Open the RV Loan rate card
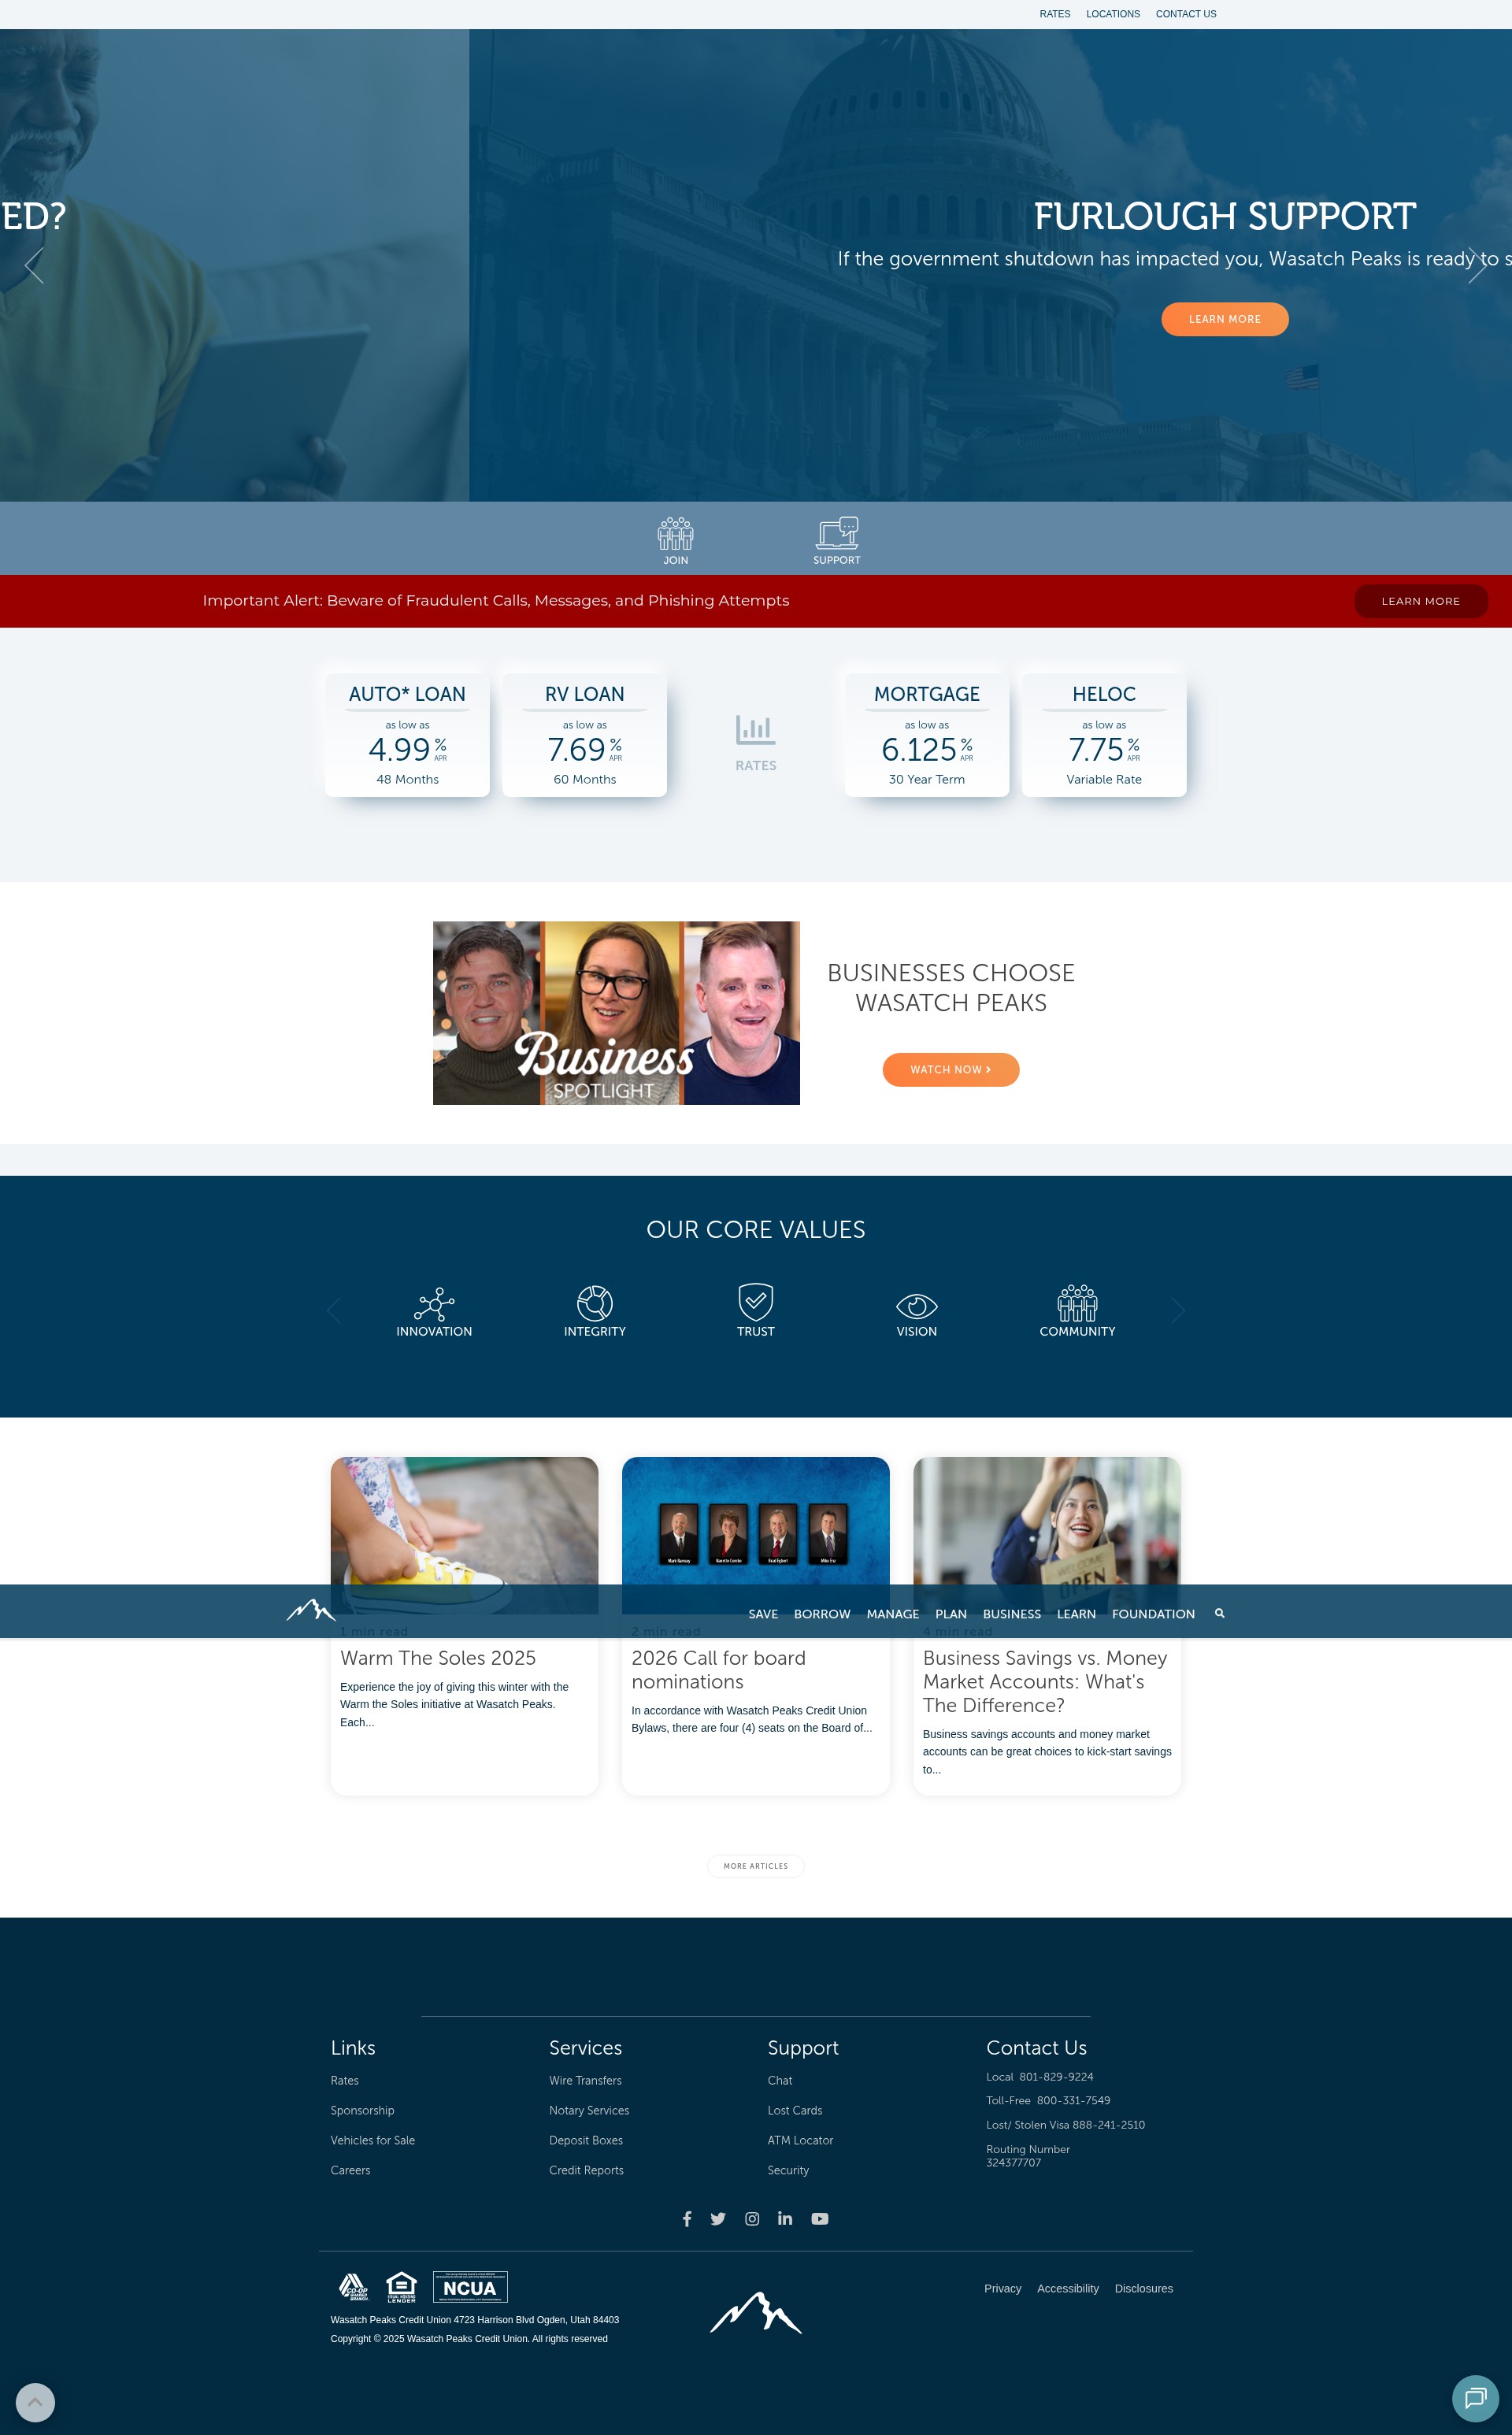 pos(584,735)
